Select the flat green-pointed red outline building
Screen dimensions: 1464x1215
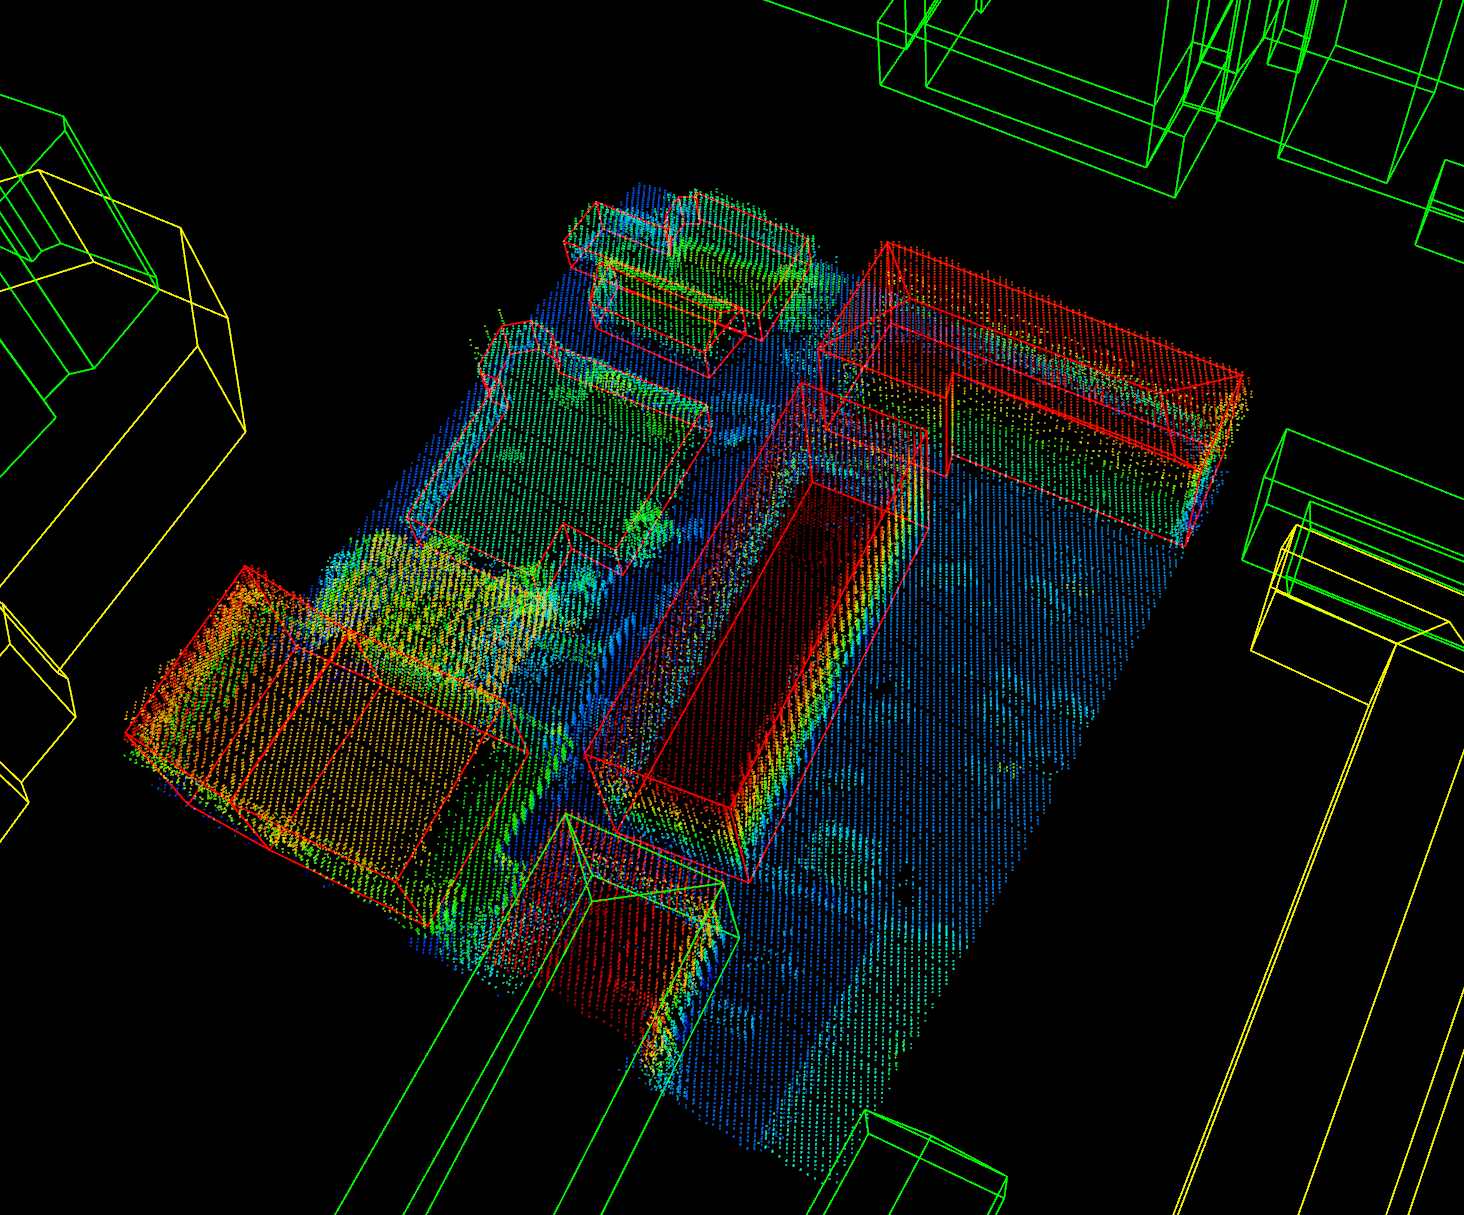(x=560, y=450)
